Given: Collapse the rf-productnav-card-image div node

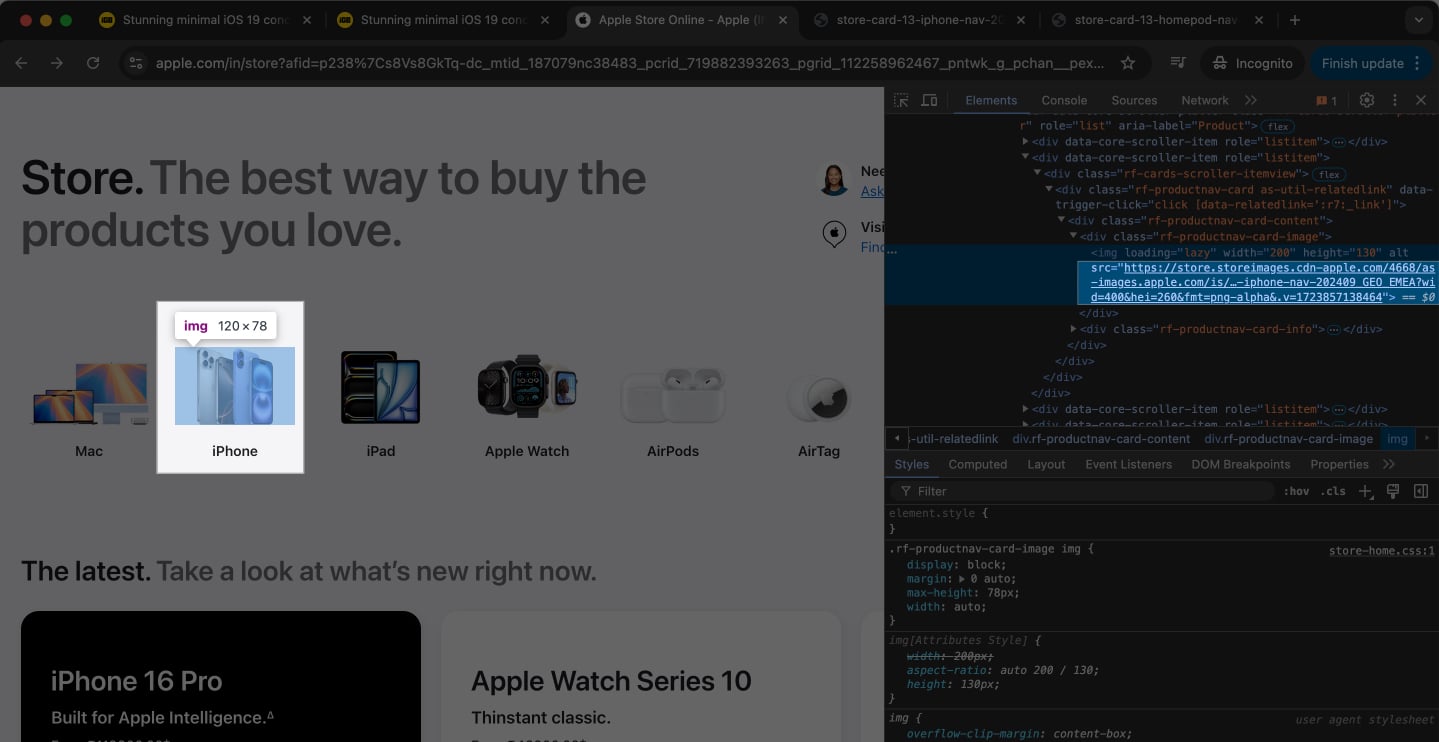Looking at the screenshot, I should pos(1074,237).
